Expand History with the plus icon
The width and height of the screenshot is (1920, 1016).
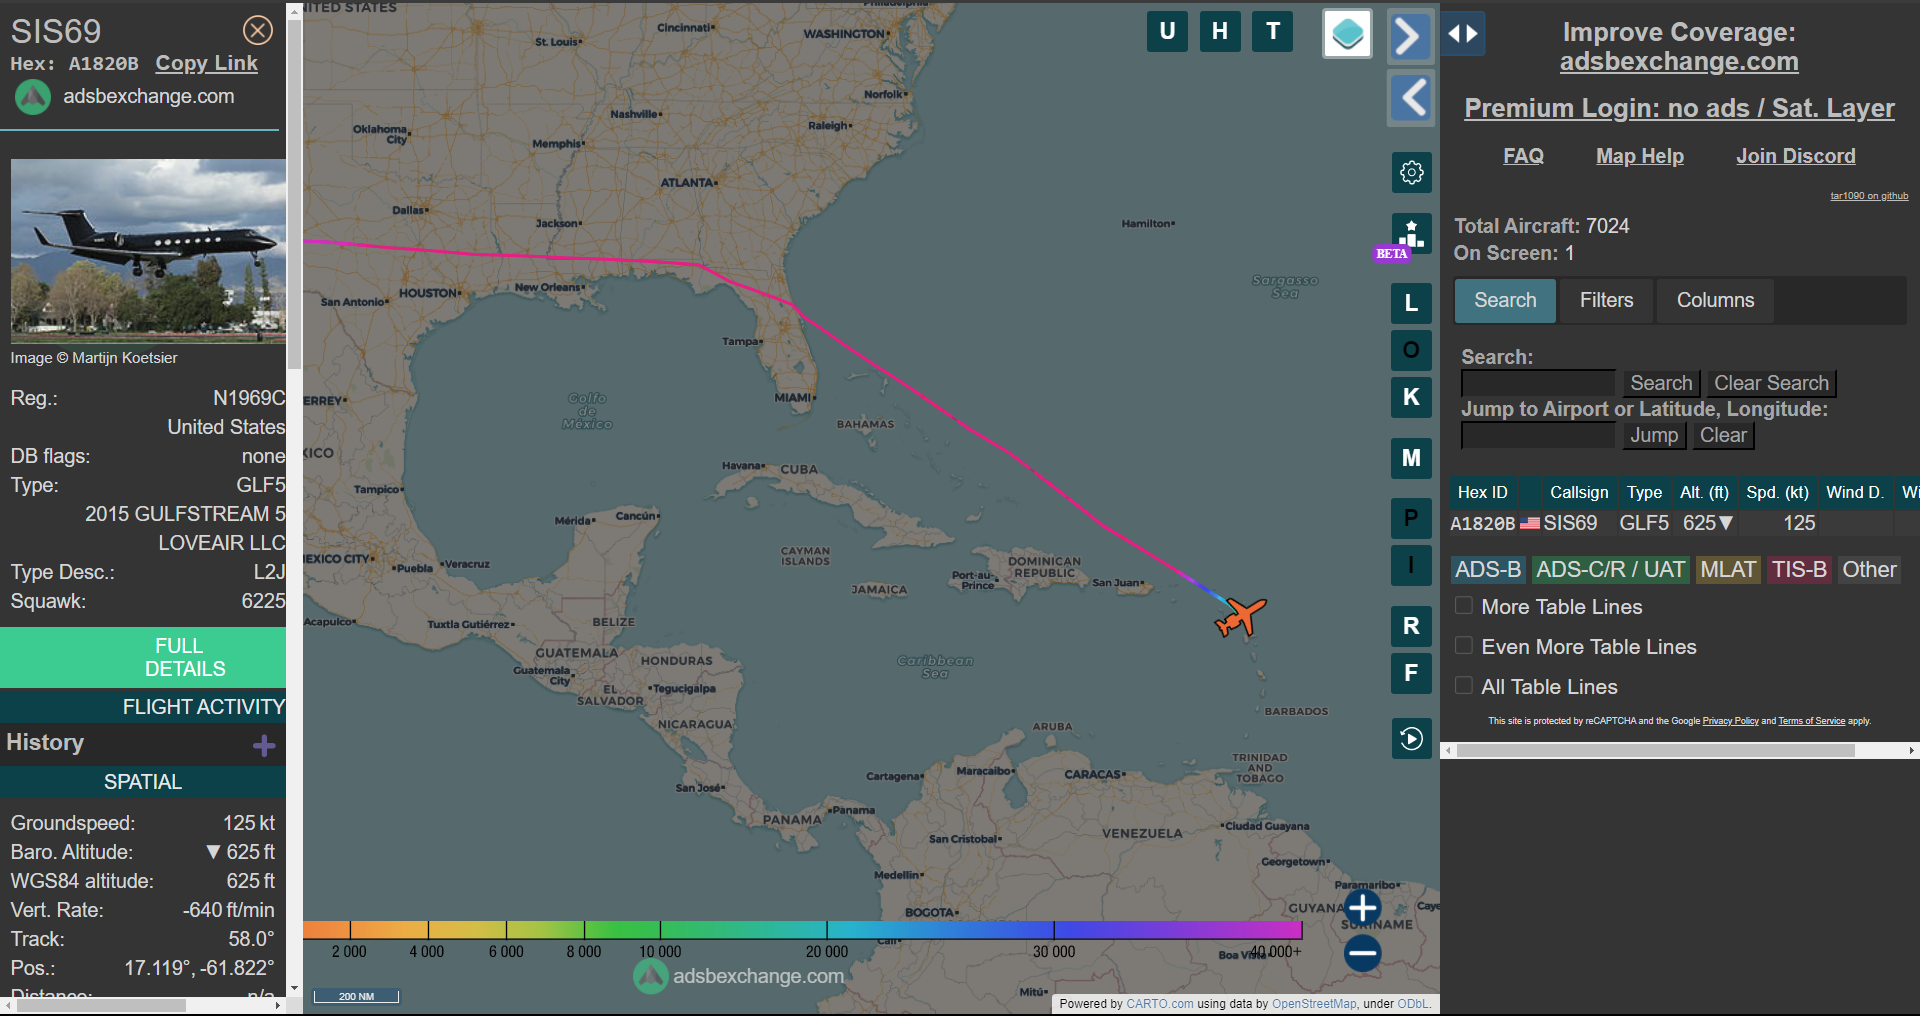pos(264,745)
